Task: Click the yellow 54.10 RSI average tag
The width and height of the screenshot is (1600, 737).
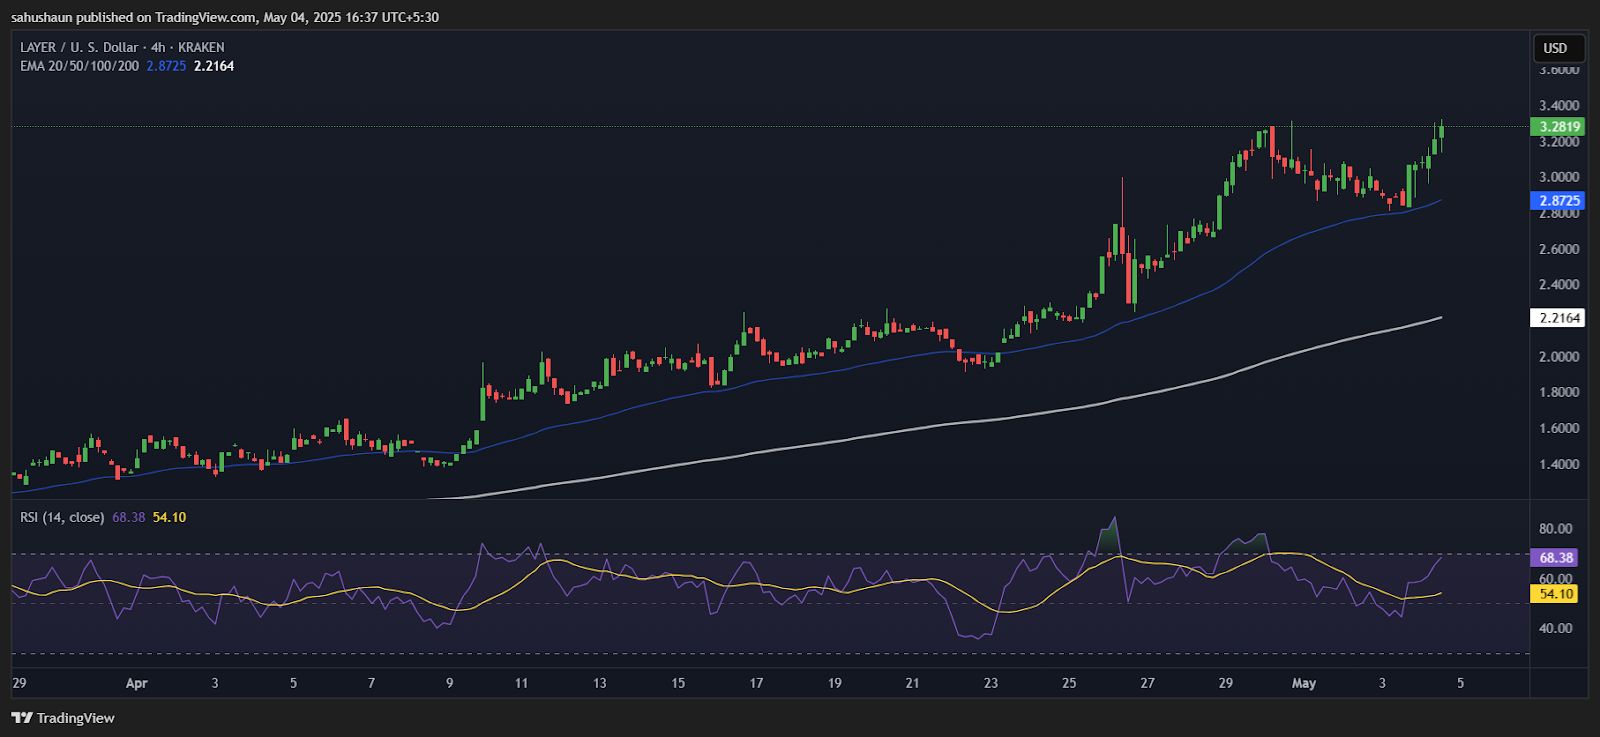Action: (x=1556, y=594)
